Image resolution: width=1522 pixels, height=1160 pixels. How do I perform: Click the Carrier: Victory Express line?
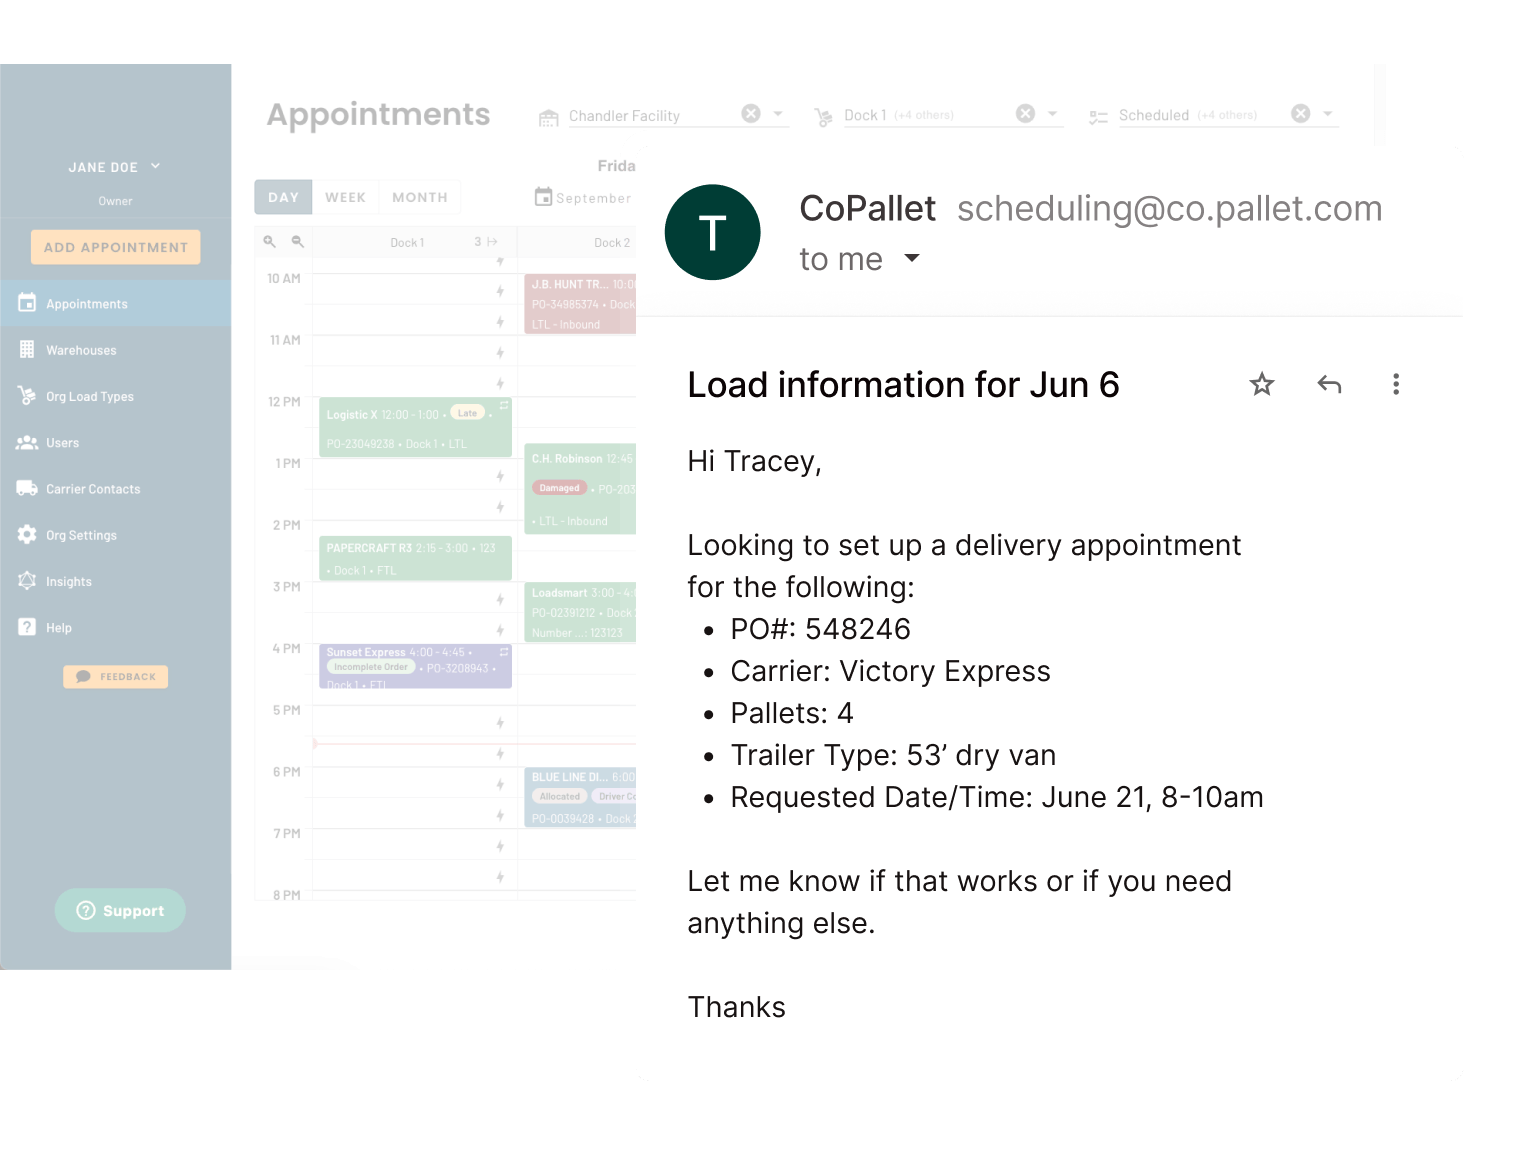(x=890, y=671)
